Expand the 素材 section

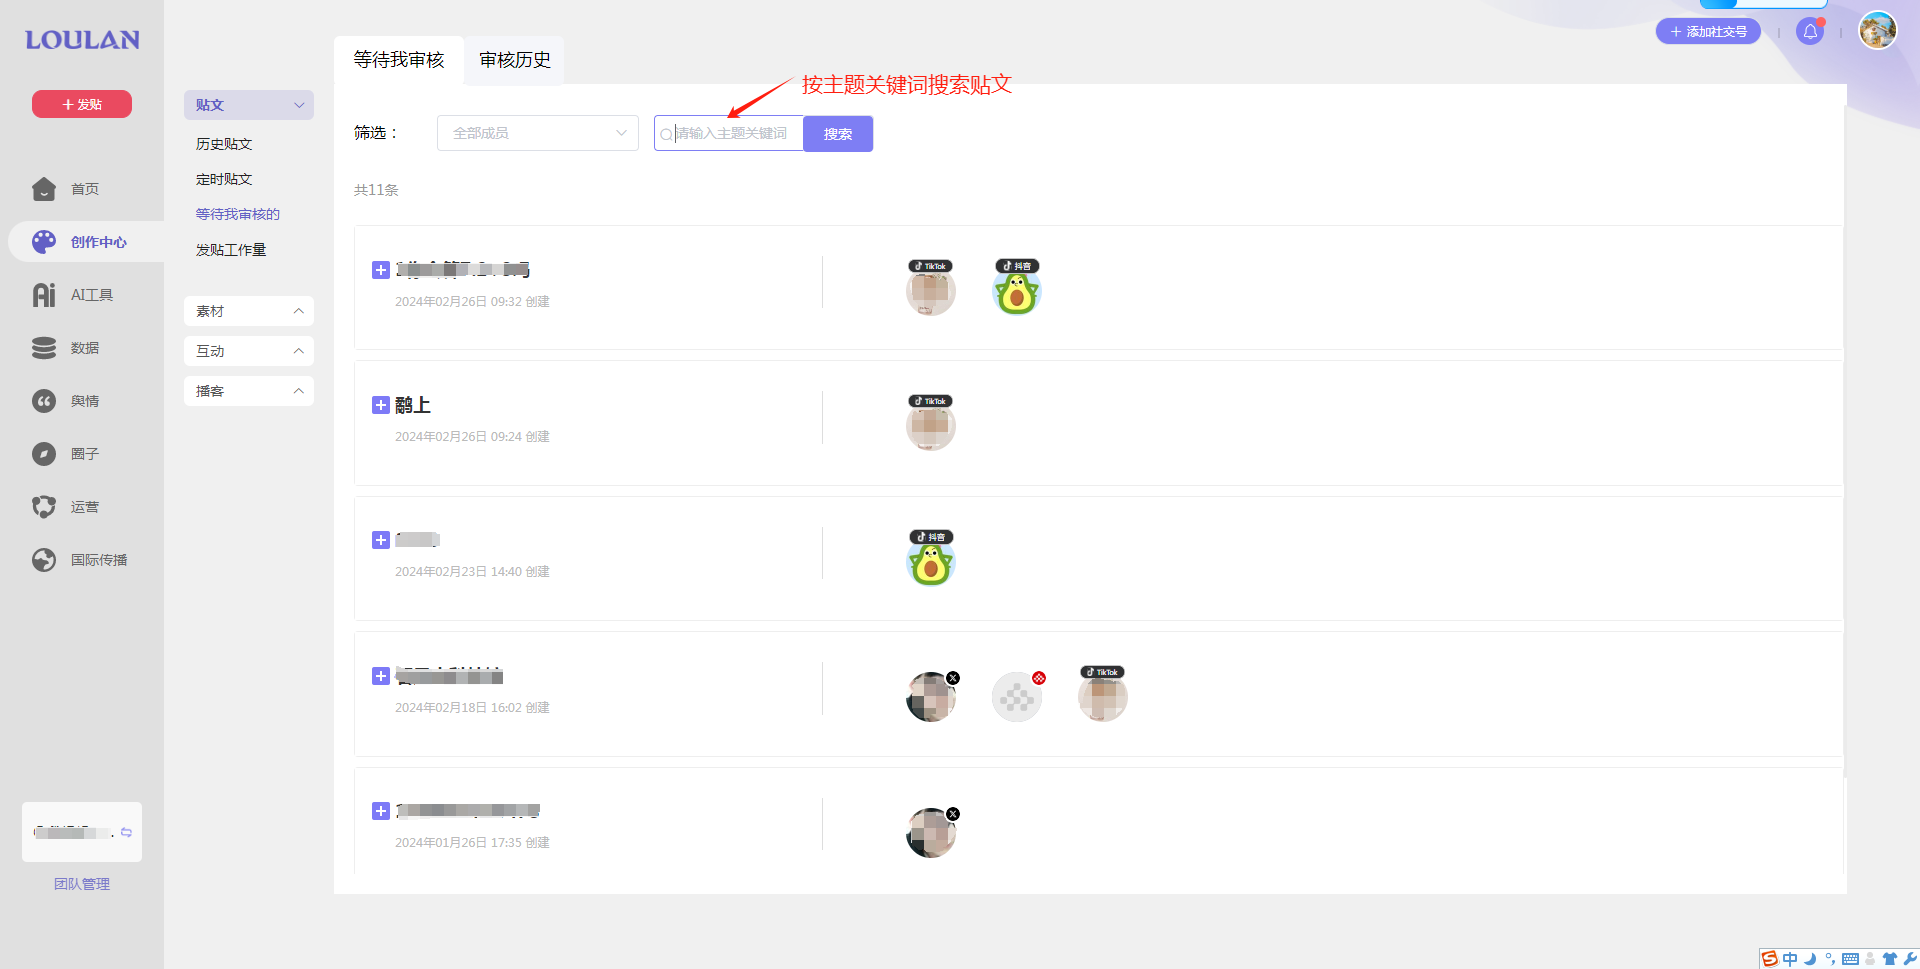click(249, 311)
